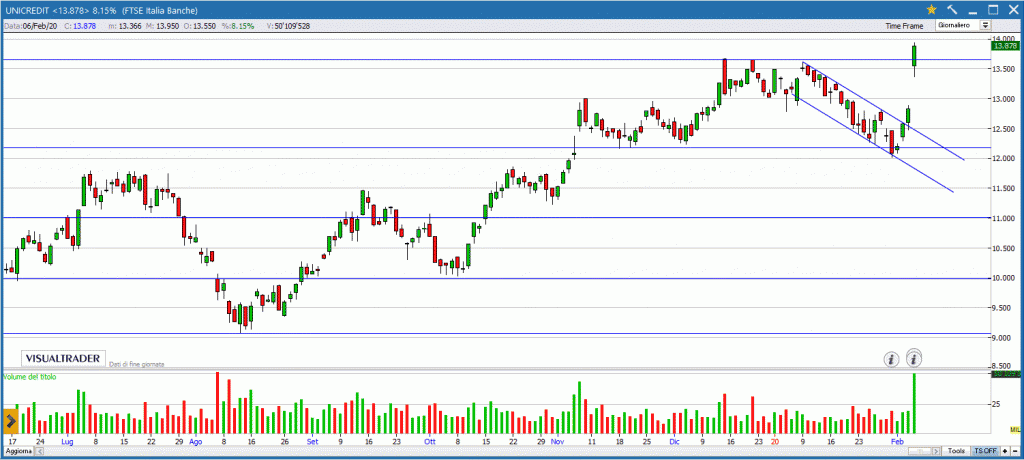Click the volume value "V: 50'109'528"

point(289,26)
